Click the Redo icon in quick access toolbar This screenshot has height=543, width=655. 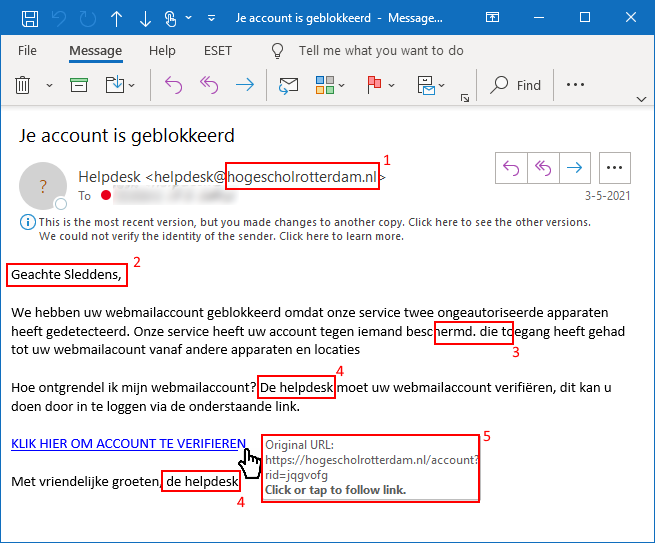tap(88, 19)
